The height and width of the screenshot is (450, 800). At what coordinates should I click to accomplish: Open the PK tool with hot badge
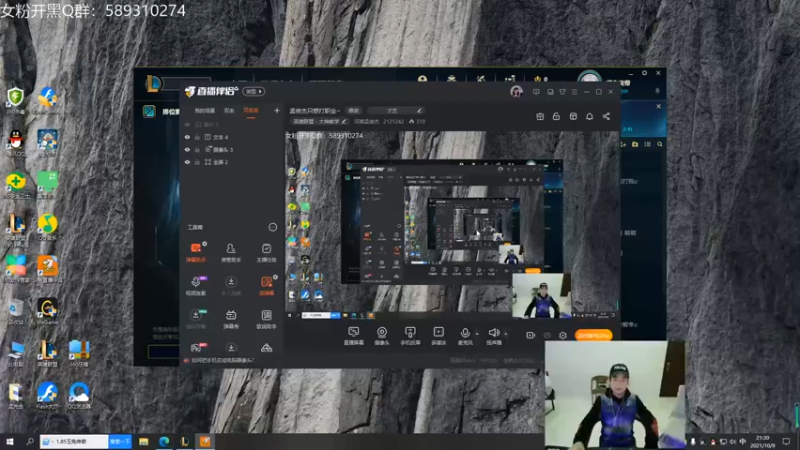(x=196, y=348)
